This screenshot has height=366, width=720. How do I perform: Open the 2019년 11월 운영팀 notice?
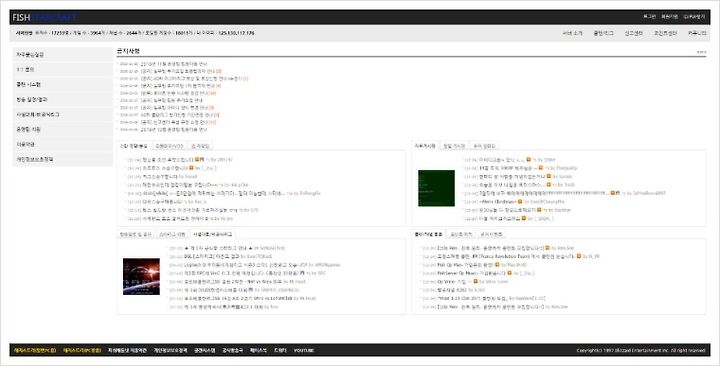tap(174, 64)
